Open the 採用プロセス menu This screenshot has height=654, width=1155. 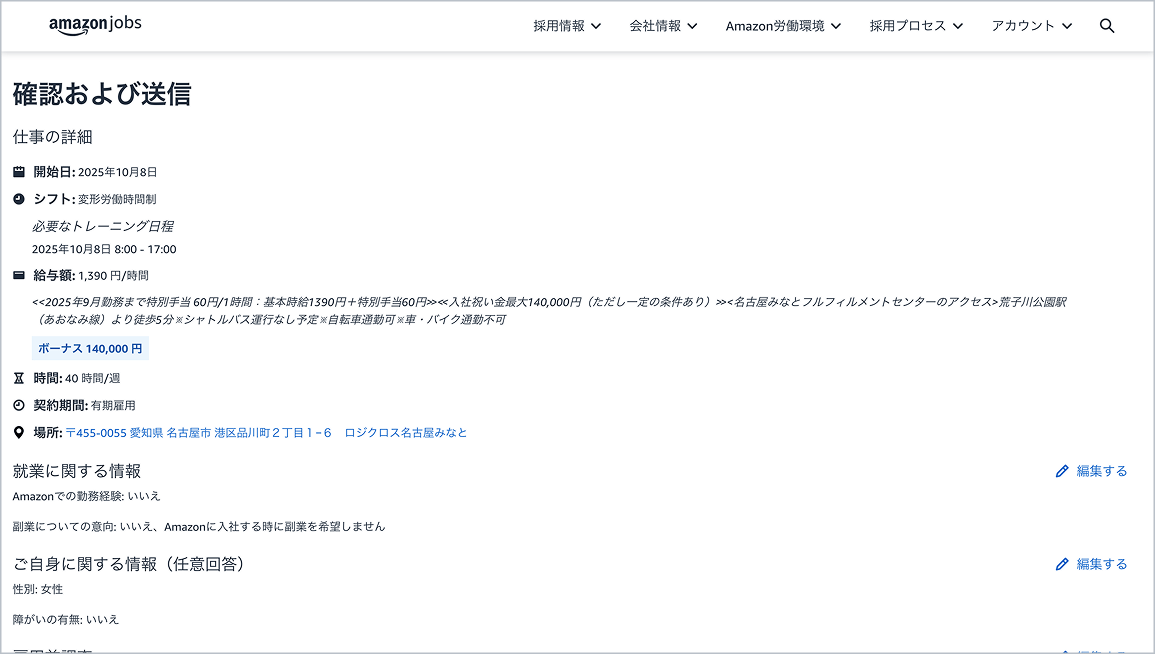[916, 26]
